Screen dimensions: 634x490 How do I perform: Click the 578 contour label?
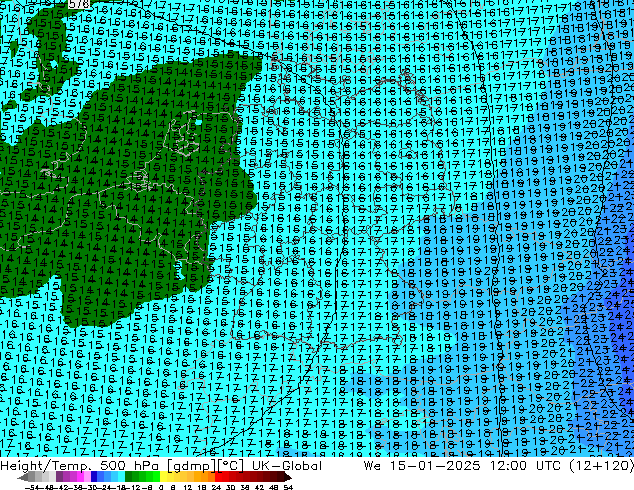tap(80, 4)
